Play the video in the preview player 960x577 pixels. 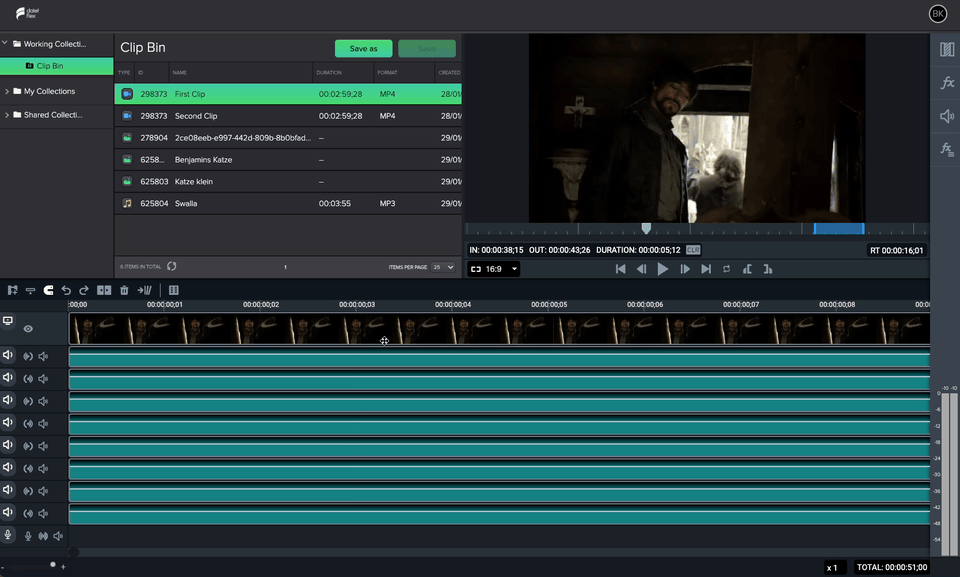[662, 269]
